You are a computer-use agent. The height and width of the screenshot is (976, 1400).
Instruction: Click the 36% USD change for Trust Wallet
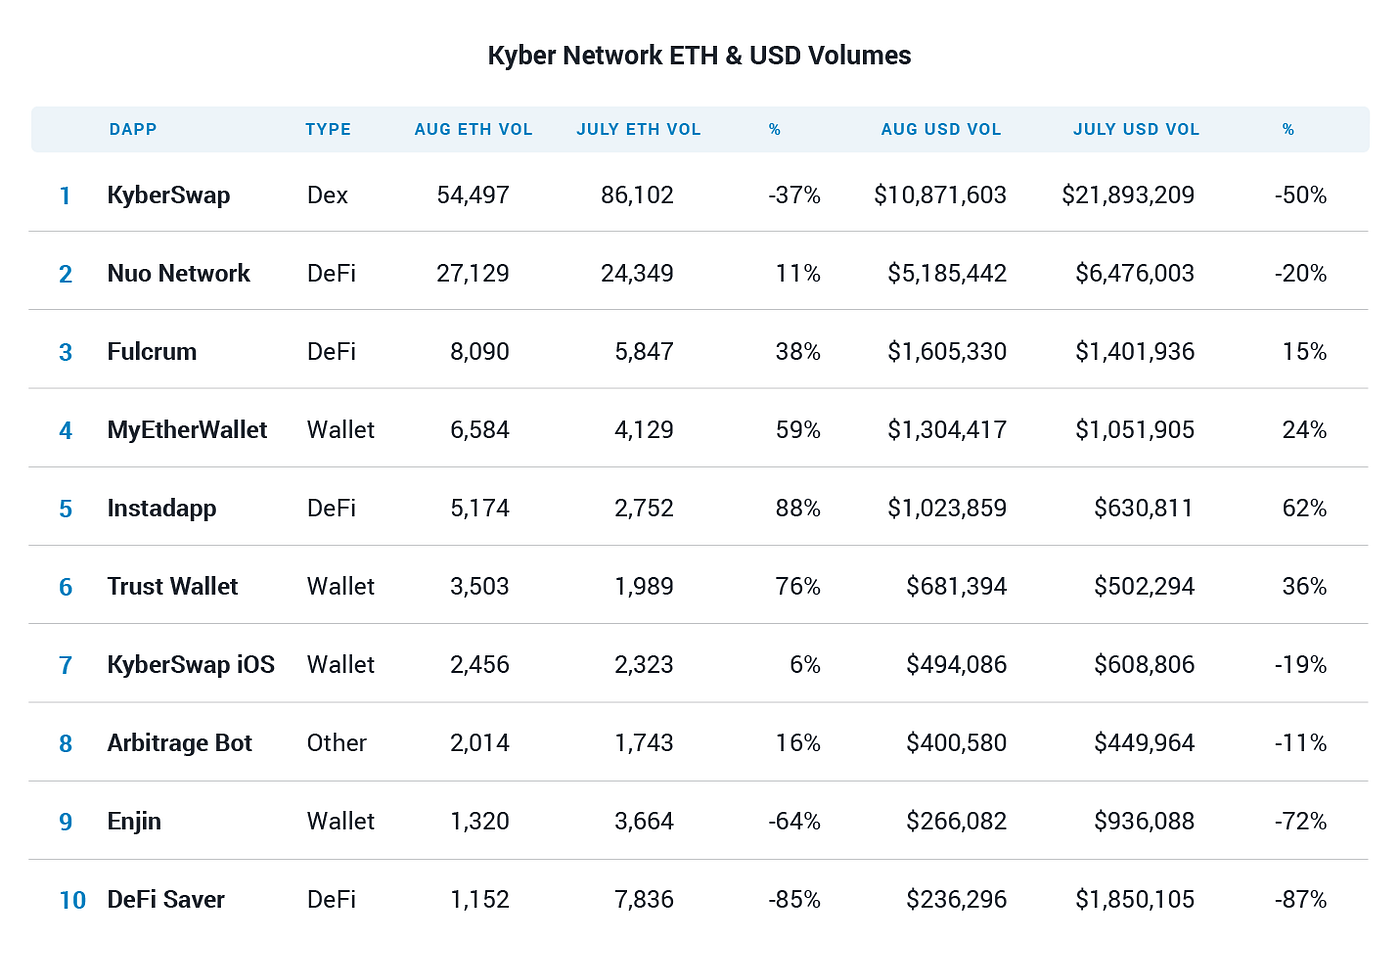point(1305,586)
